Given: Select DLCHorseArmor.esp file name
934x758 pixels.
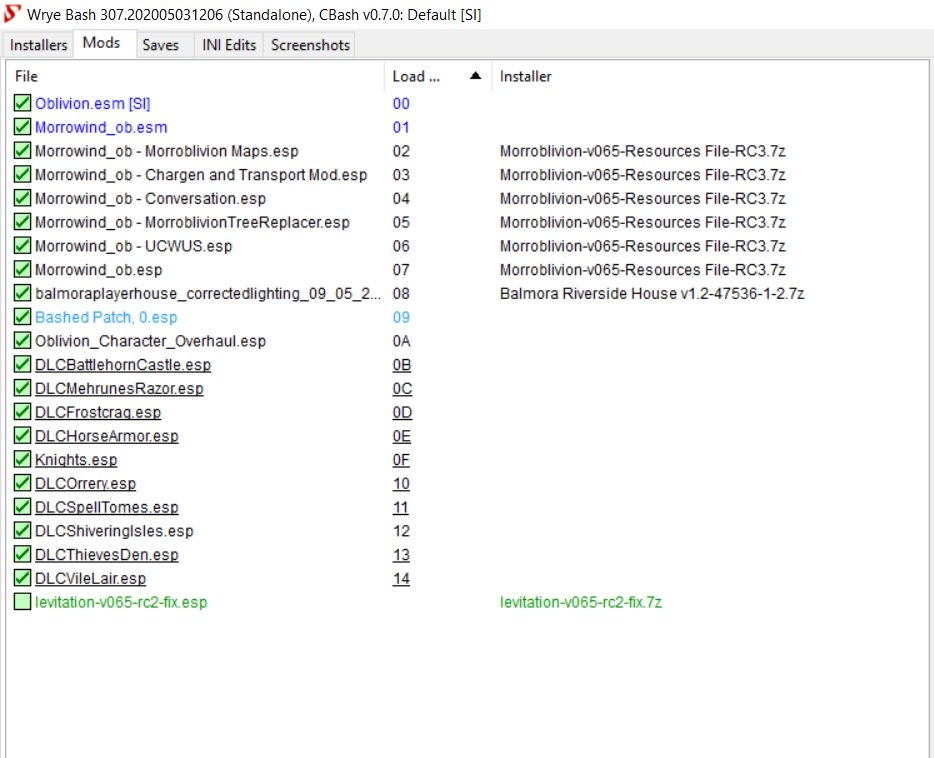Looking at the screenshot, I should [x=107, y=436].
